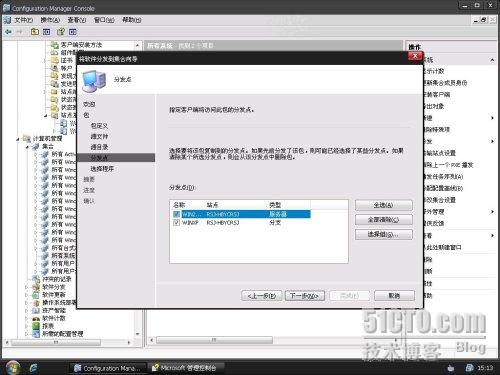The width and height of the screenshot is (500, 375).
Task: Select the 报表 node icon
Action: click(36, 326)
